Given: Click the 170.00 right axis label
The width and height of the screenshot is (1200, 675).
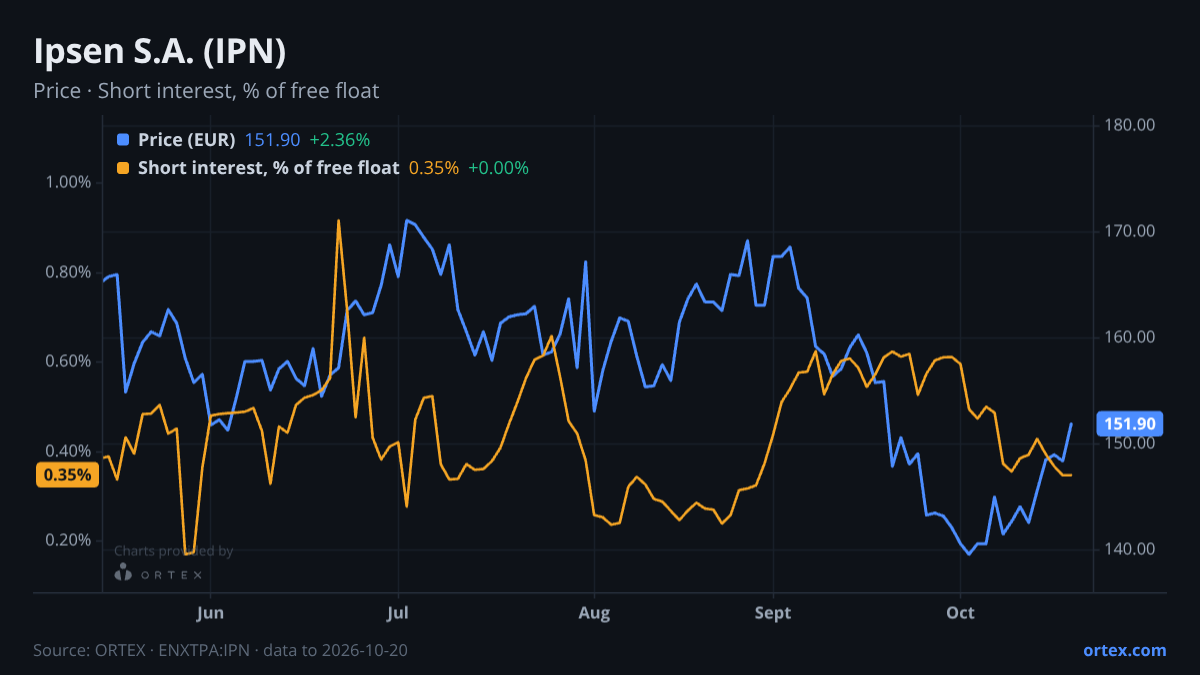Looking at the screenshot, I should click(1130, 231).
